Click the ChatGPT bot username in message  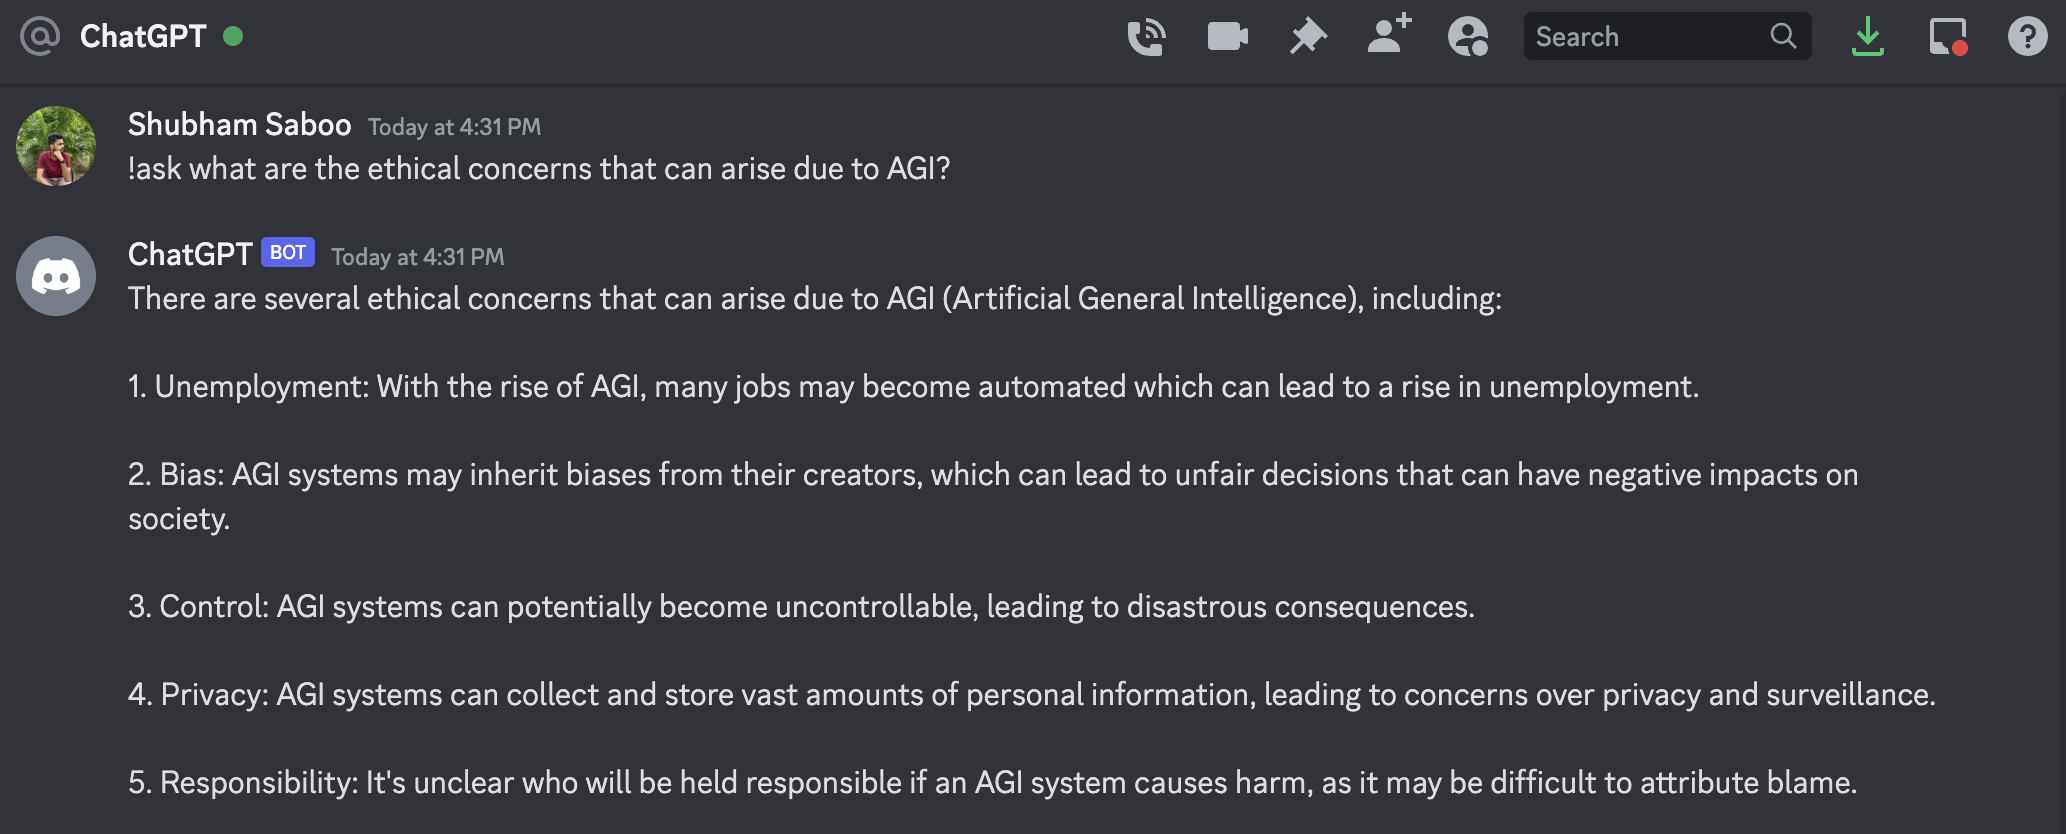tap(190, 254)
